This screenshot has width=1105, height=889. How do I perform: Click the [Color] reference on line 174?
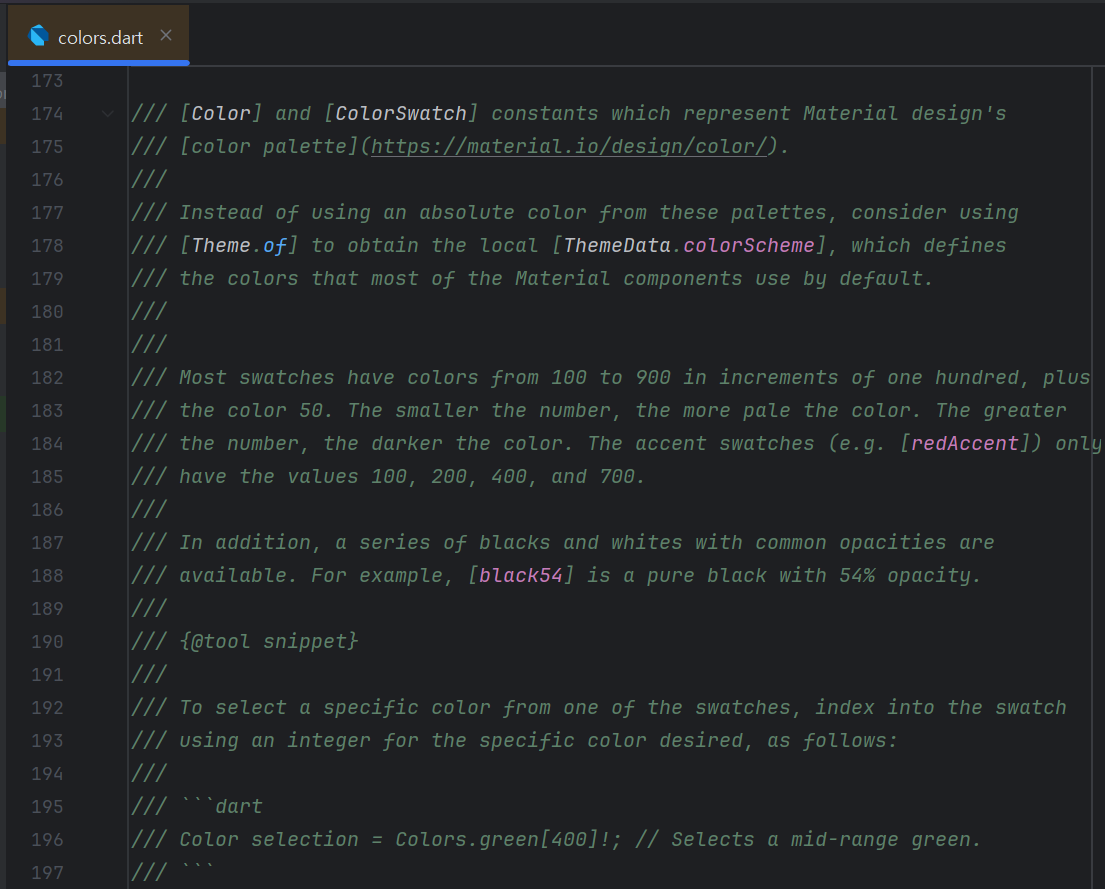[x=221, y=114]
